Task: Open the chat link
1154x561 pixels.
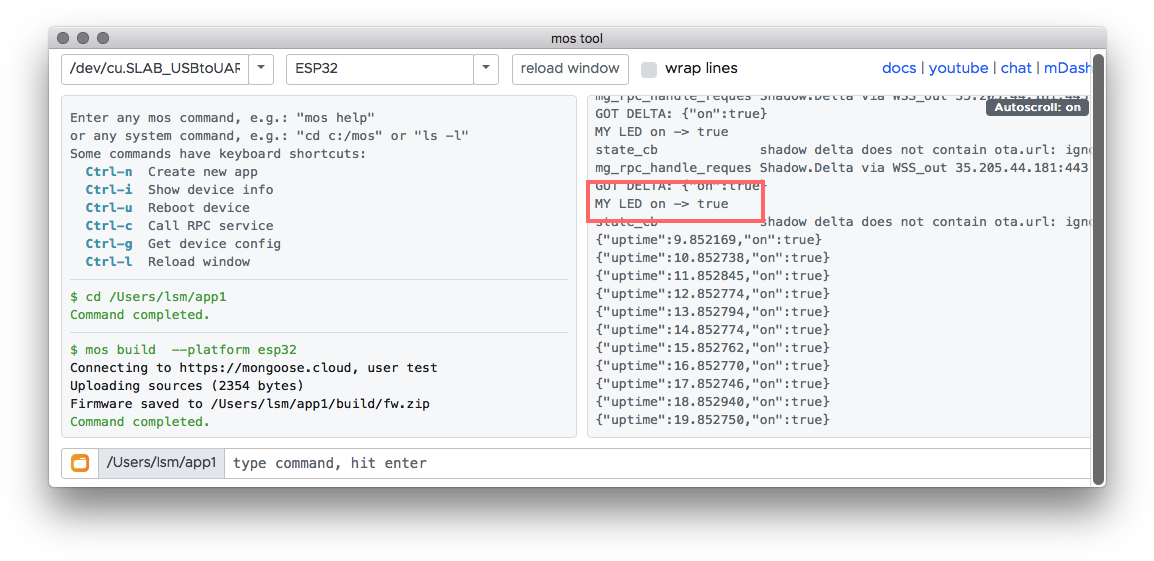Action: click(1015, 68)
